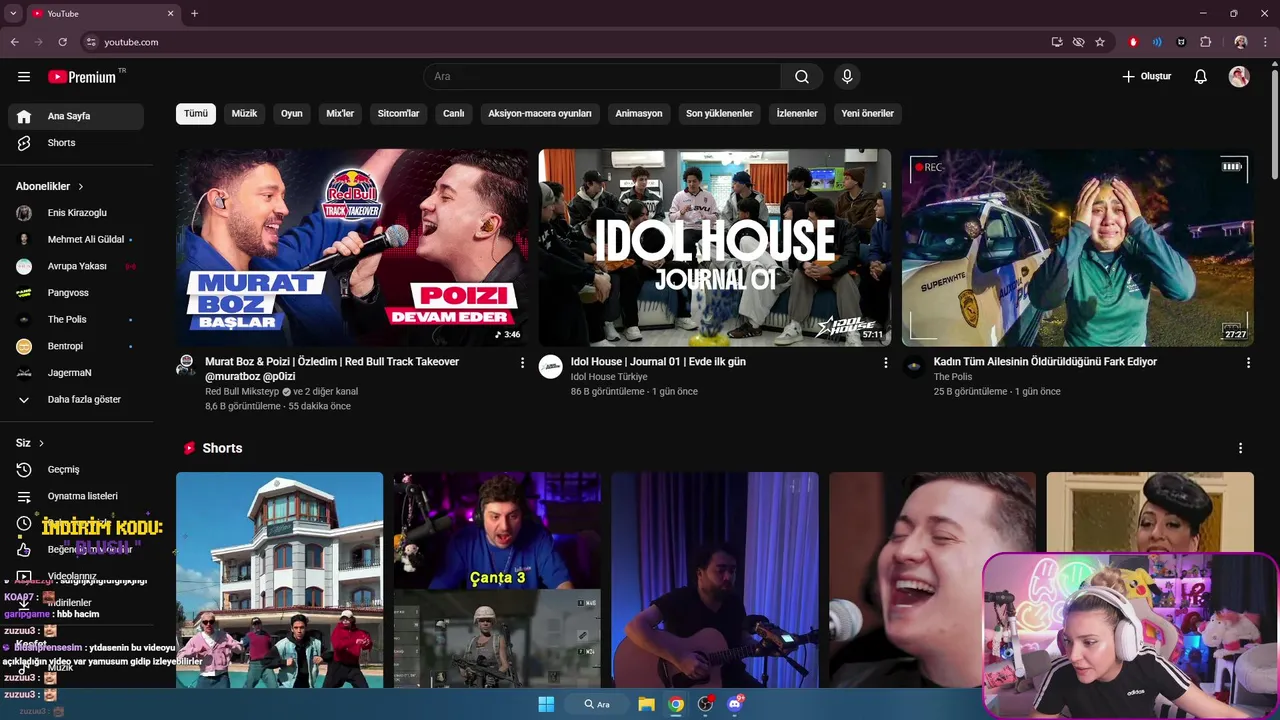Open Pangvoss channel subscription
Screen dimensions: 1280x720
point(76,293)
